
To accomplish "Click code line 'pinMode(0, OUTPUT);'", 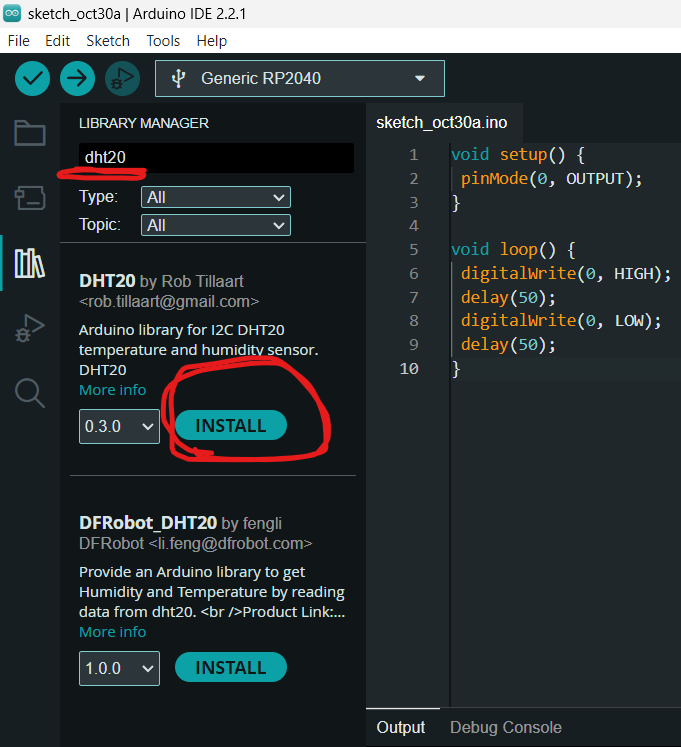I will click(x=551, y=179).
